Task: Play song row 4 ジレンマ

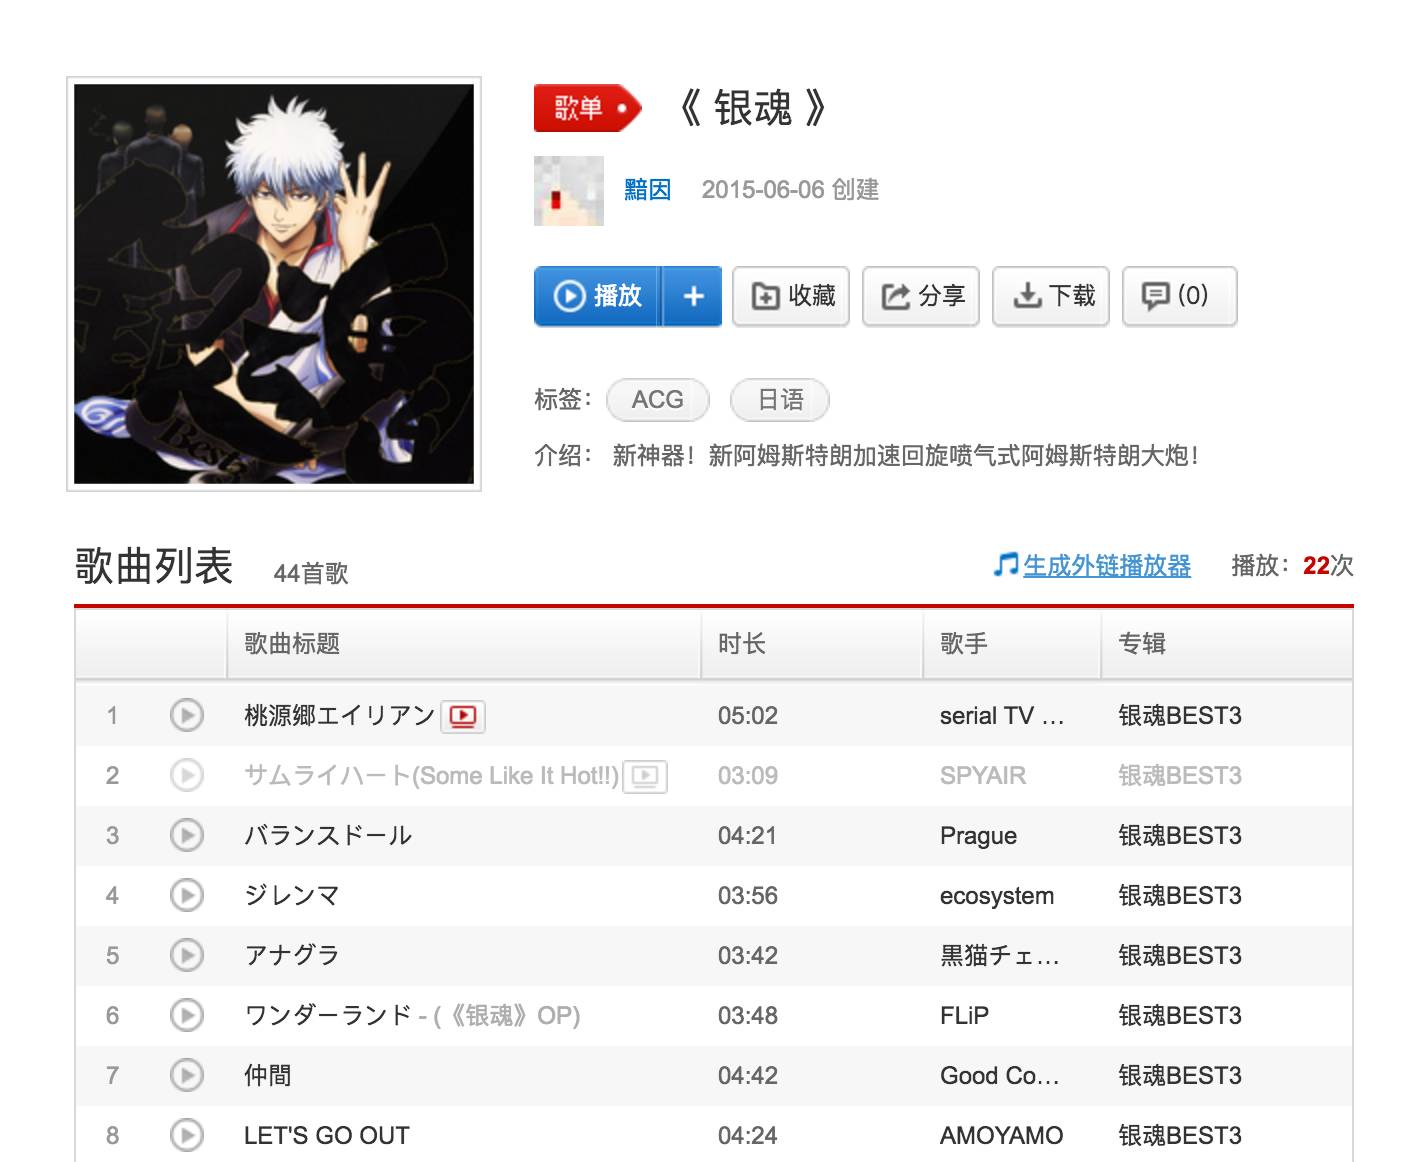Action: click(186, 895)
